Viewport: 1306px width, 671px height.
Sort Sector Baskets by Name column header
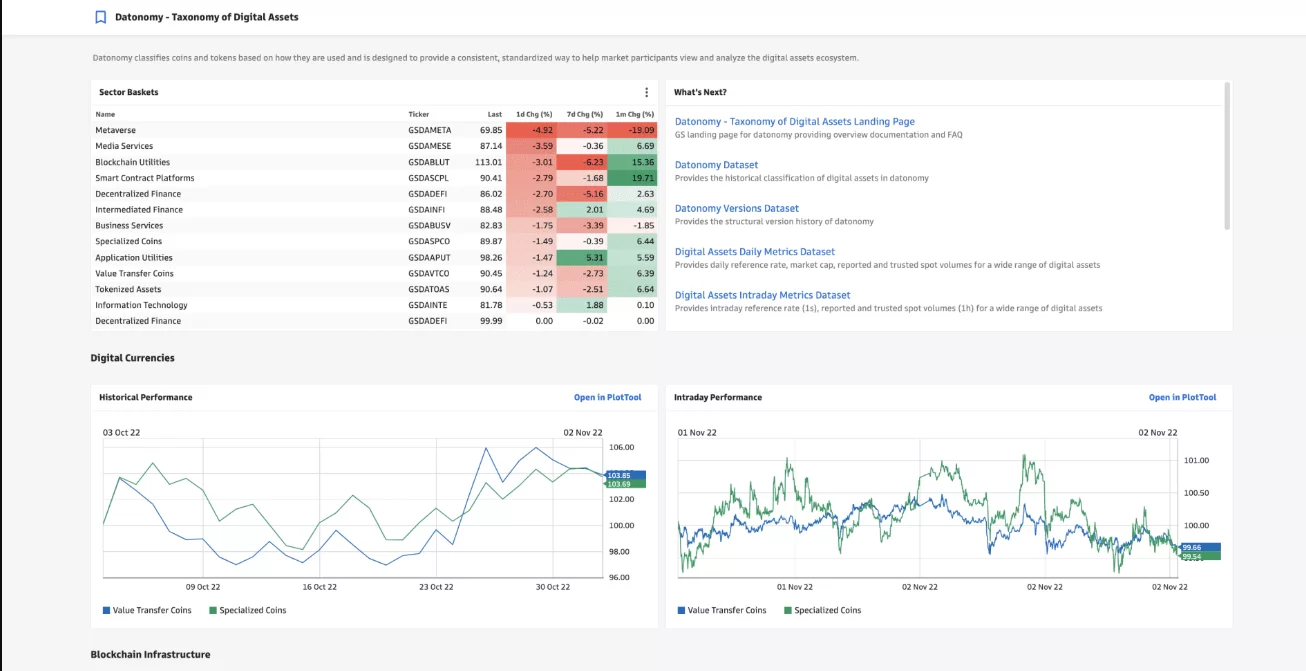(106, 114)
